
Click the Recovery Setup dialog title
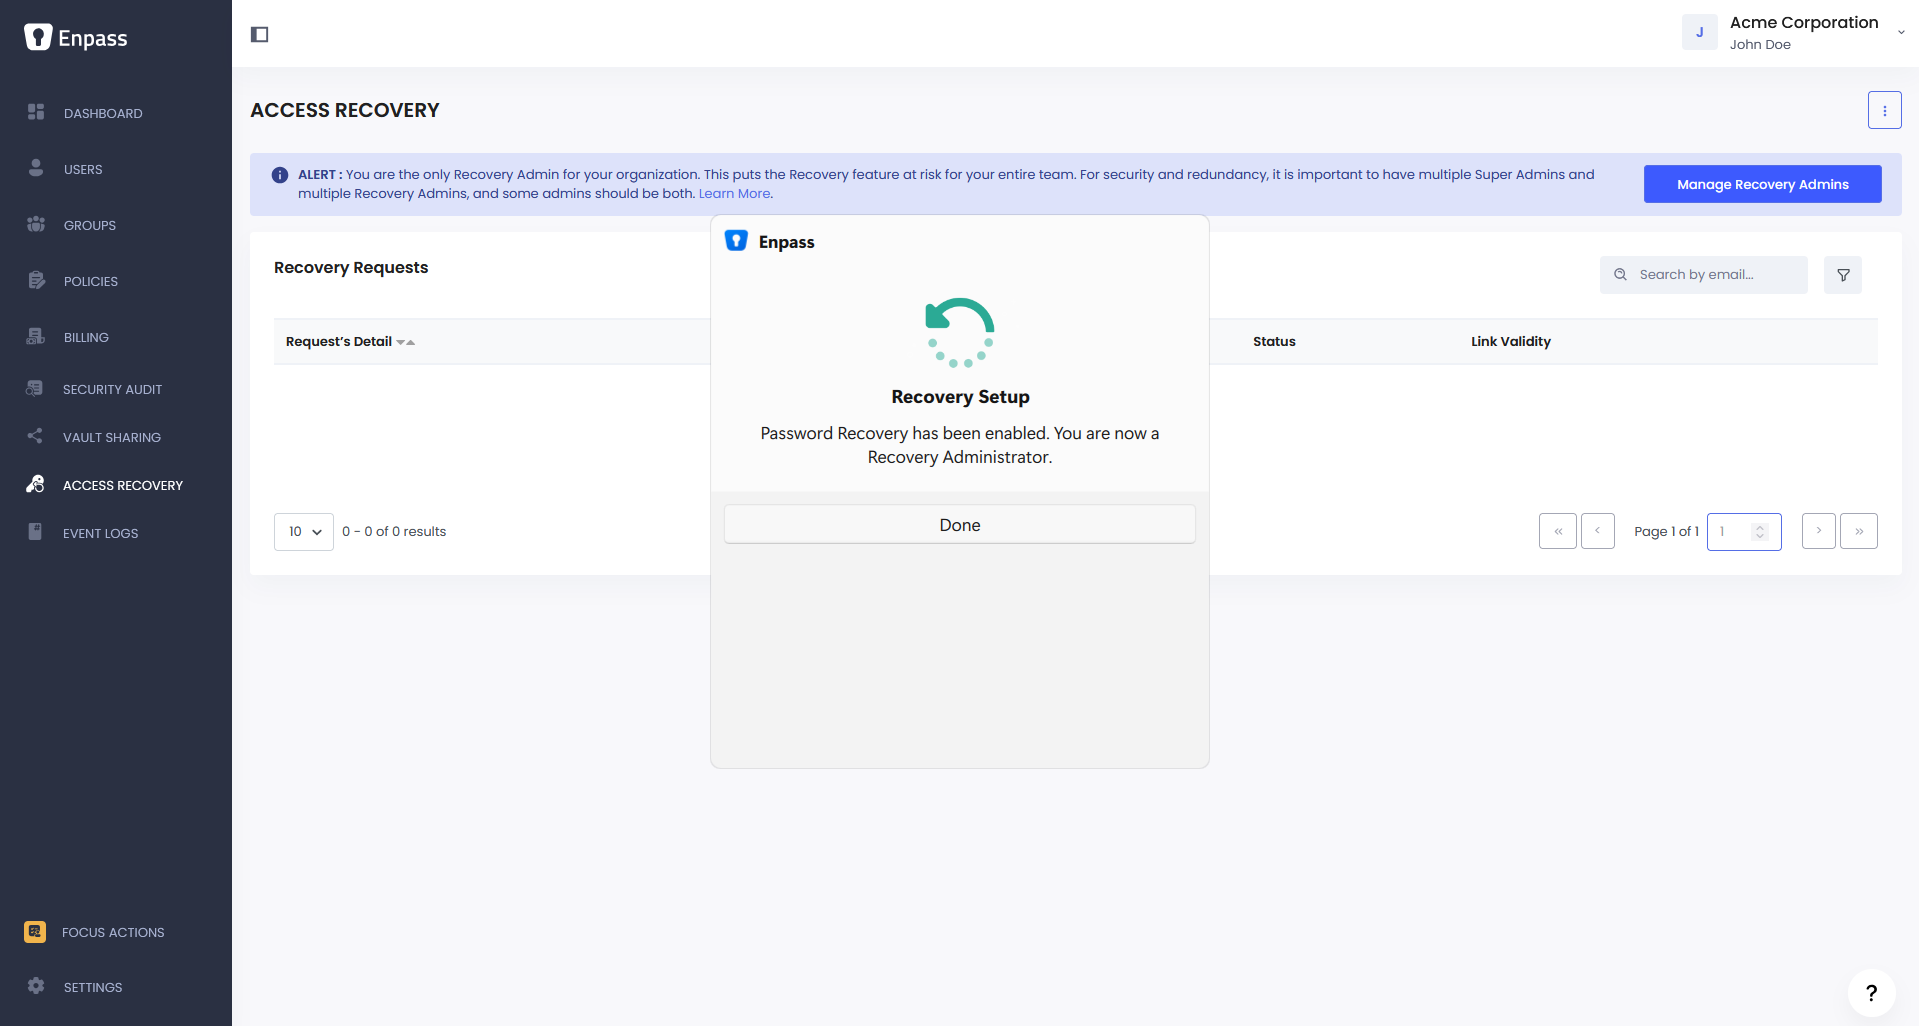[x=960, y=397]
